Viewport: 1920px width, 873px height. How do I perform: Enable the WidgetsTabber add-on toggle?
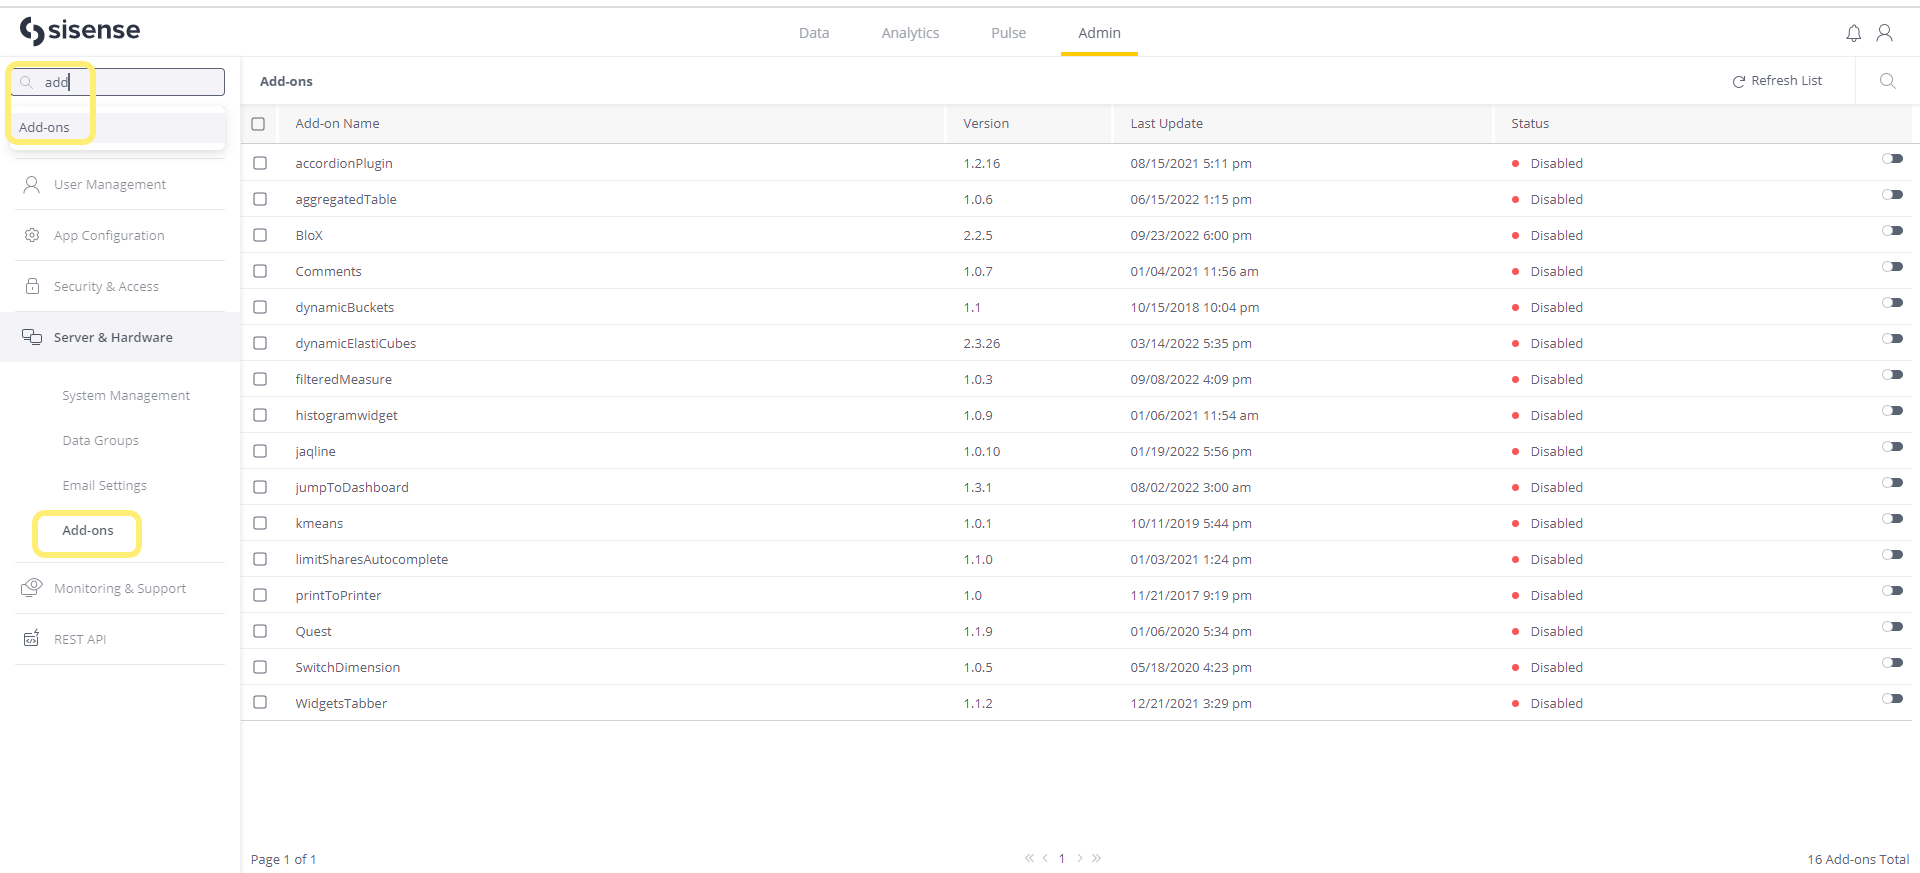click(x=1891, y=699)
